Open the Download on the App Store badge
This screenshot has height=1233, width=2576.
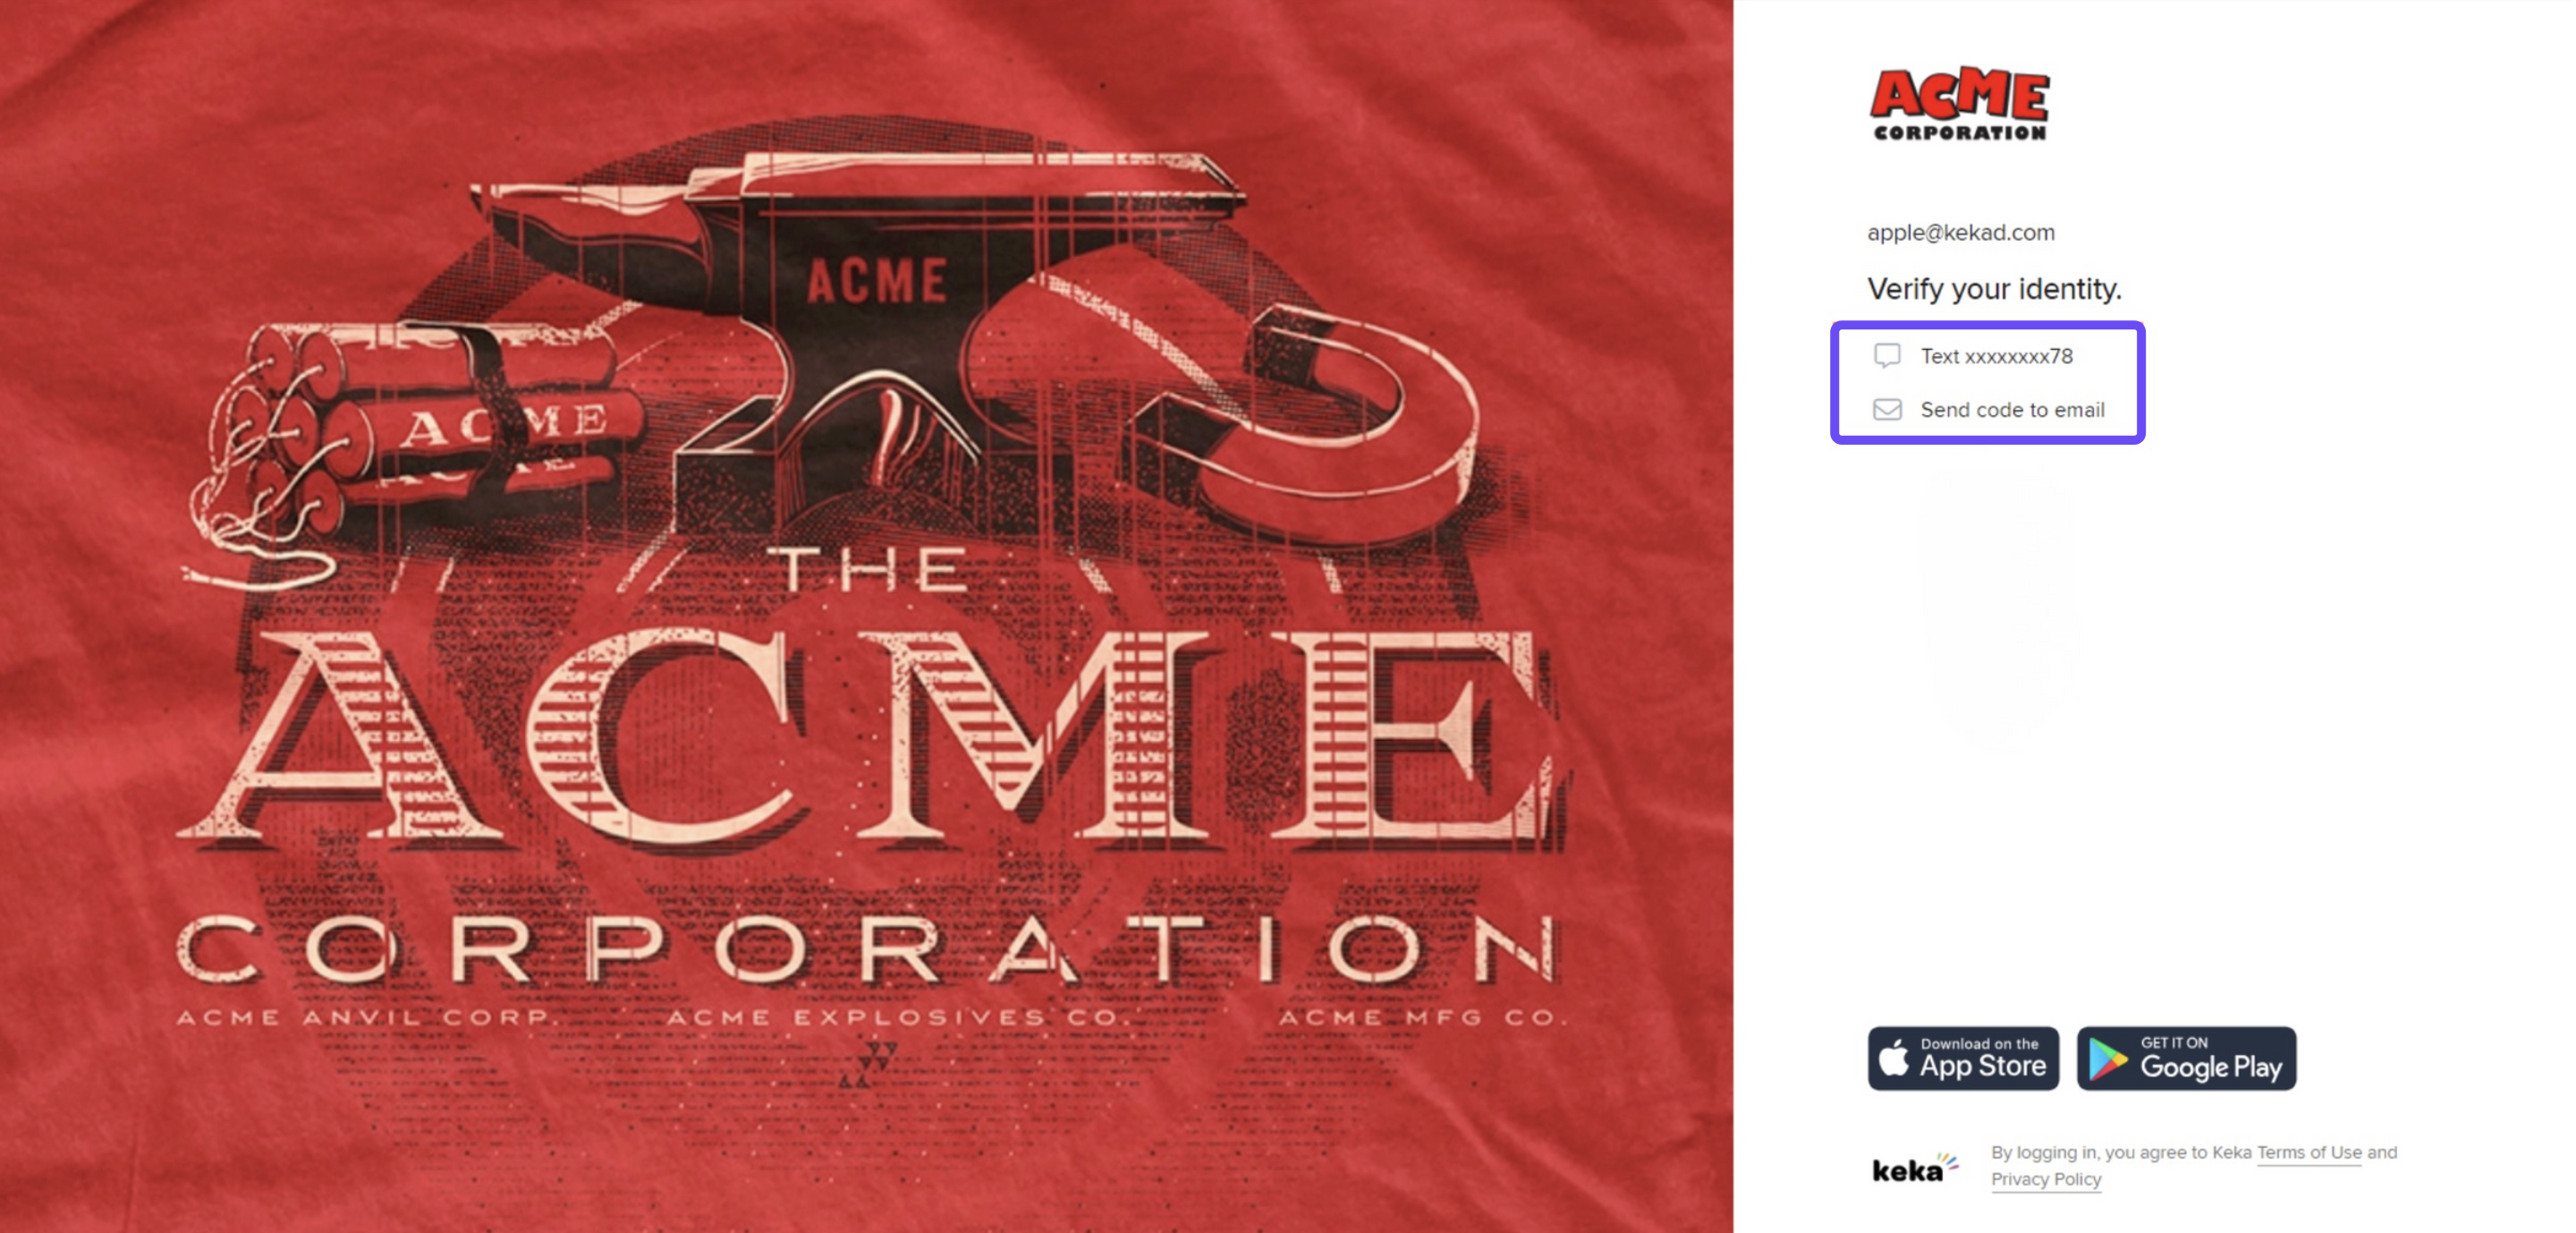tap(1963, 1058)
